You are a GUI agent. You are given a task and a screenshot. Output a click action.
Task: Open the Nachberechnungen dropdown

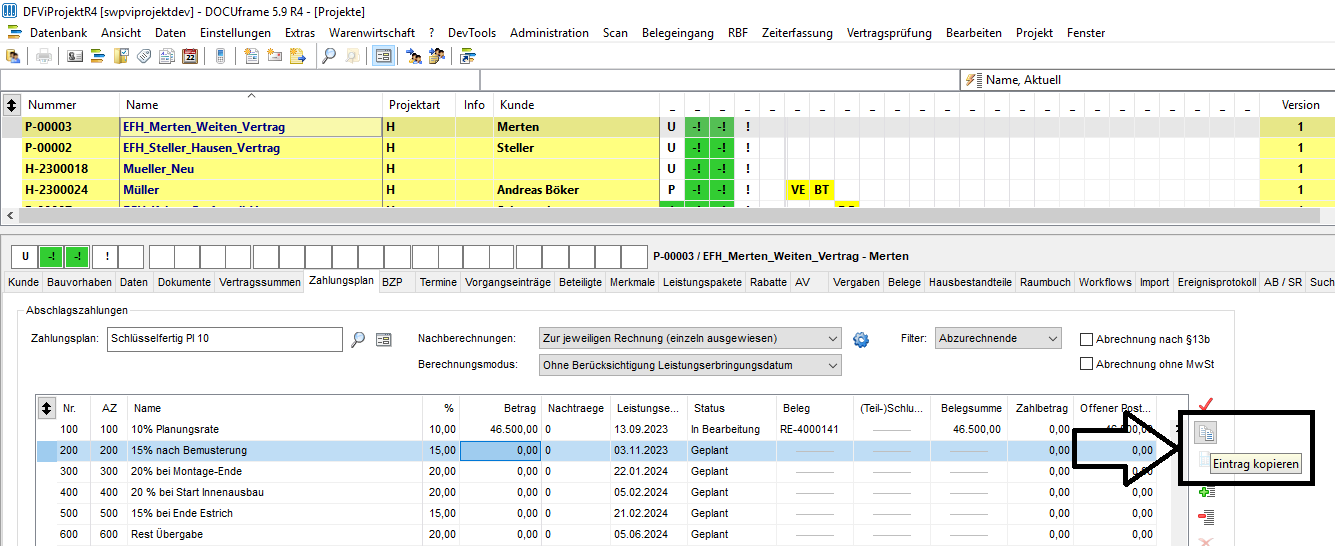pyautogui.click(x=690, y=339)
